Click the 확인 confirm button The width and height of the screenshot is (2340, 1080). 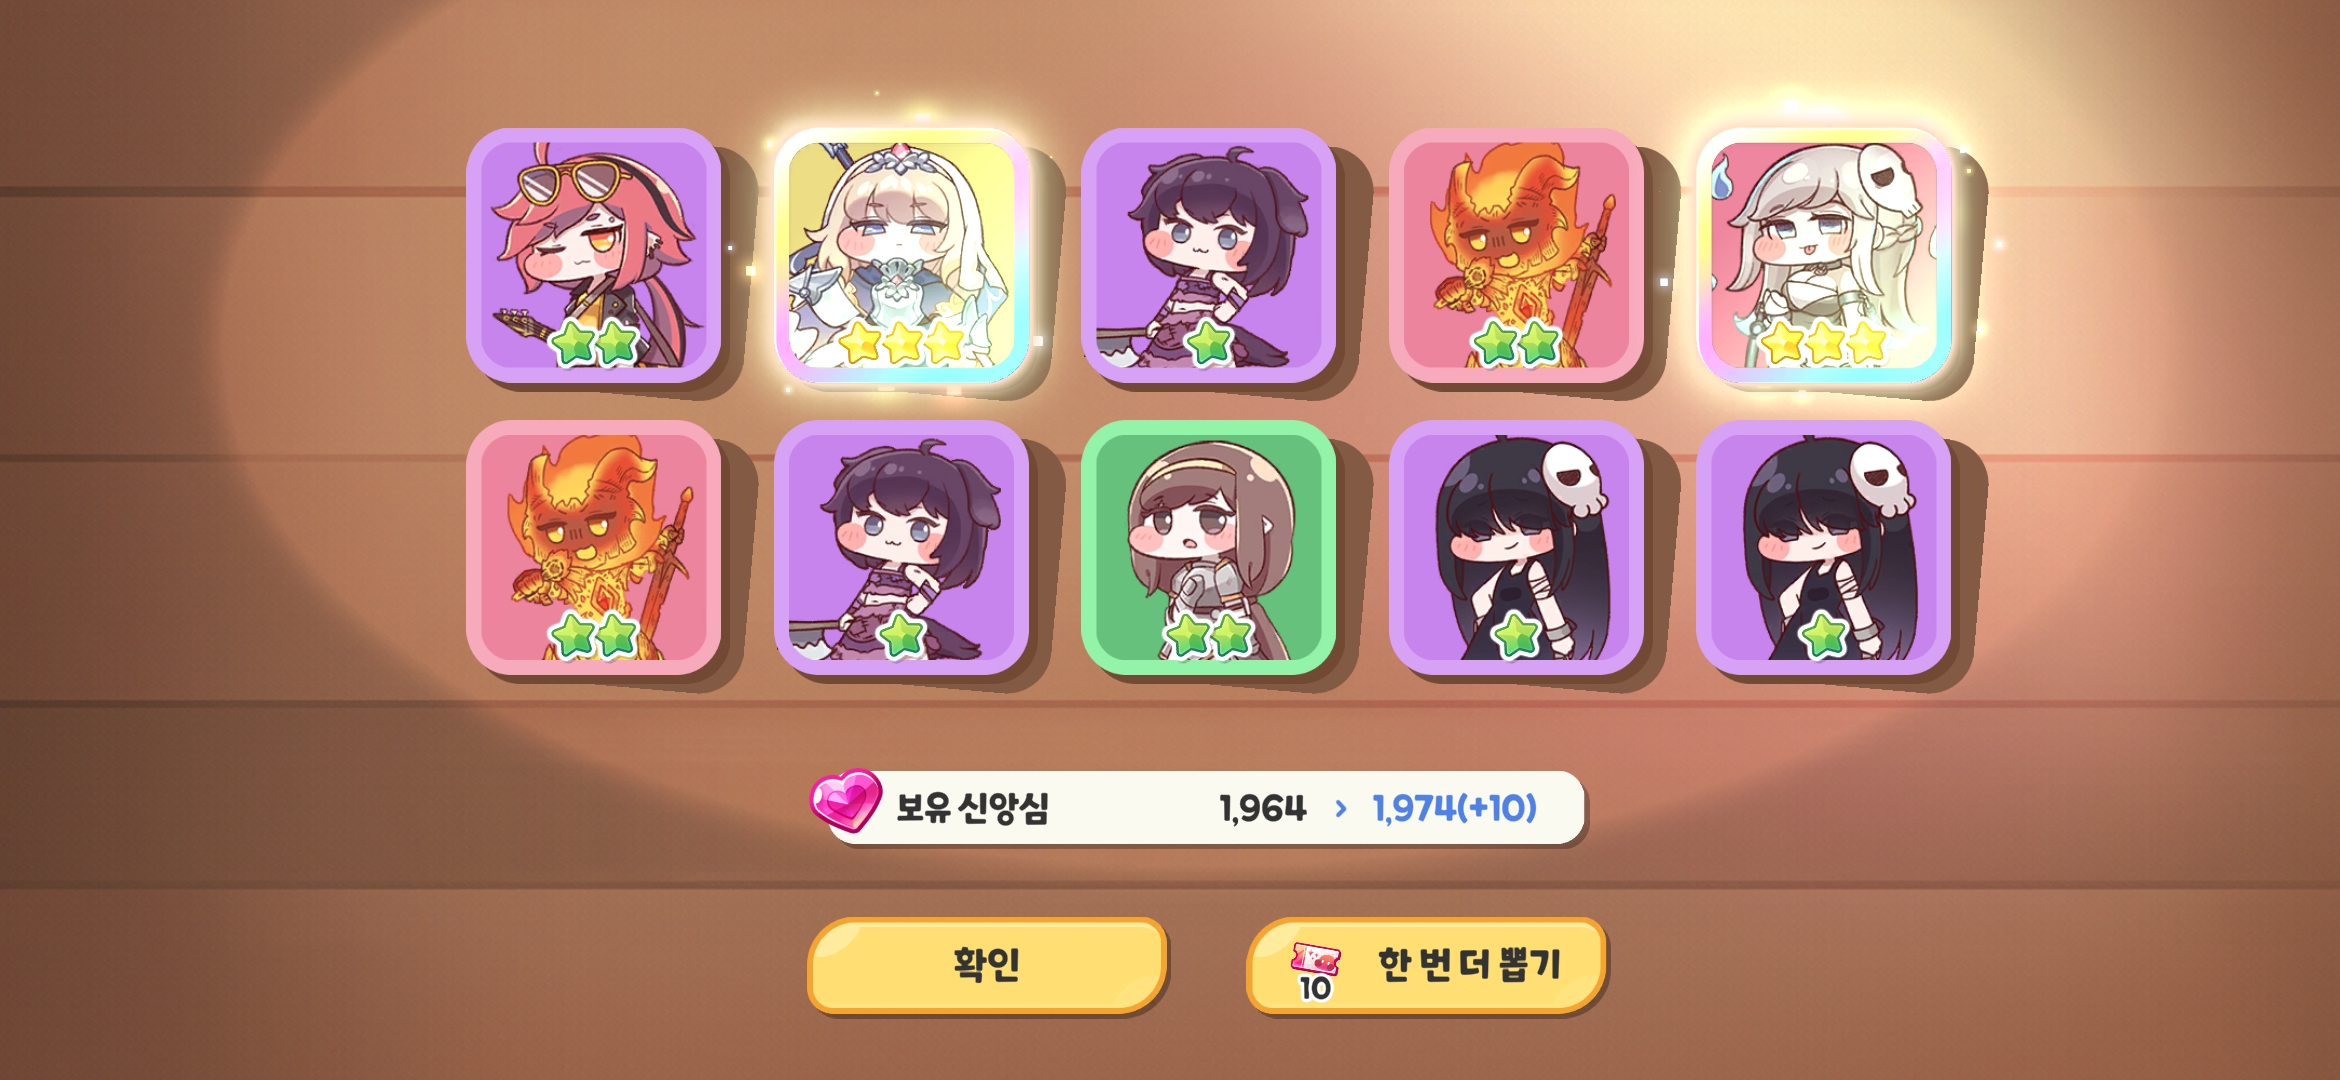[x=987, y=965]
